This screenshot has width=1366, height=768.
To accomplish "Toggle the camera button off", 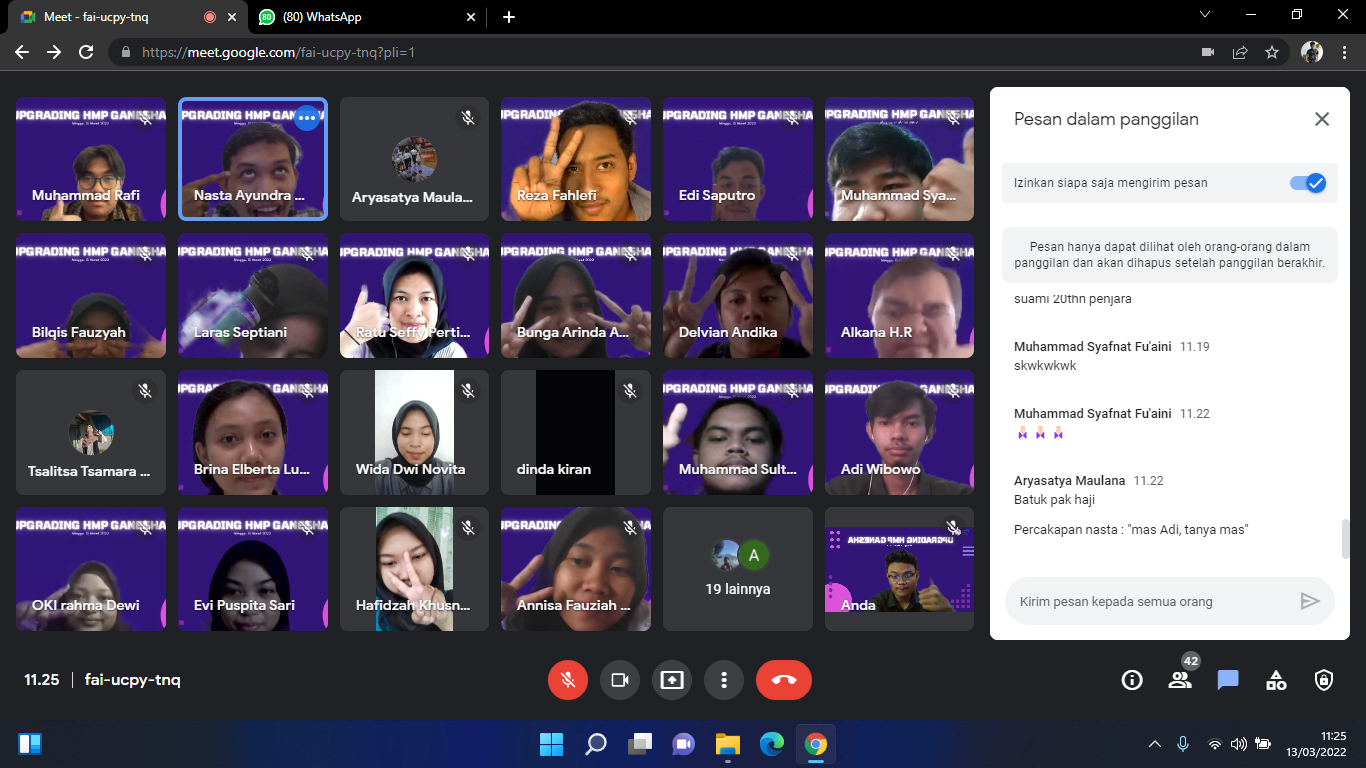I will [620, 680].
